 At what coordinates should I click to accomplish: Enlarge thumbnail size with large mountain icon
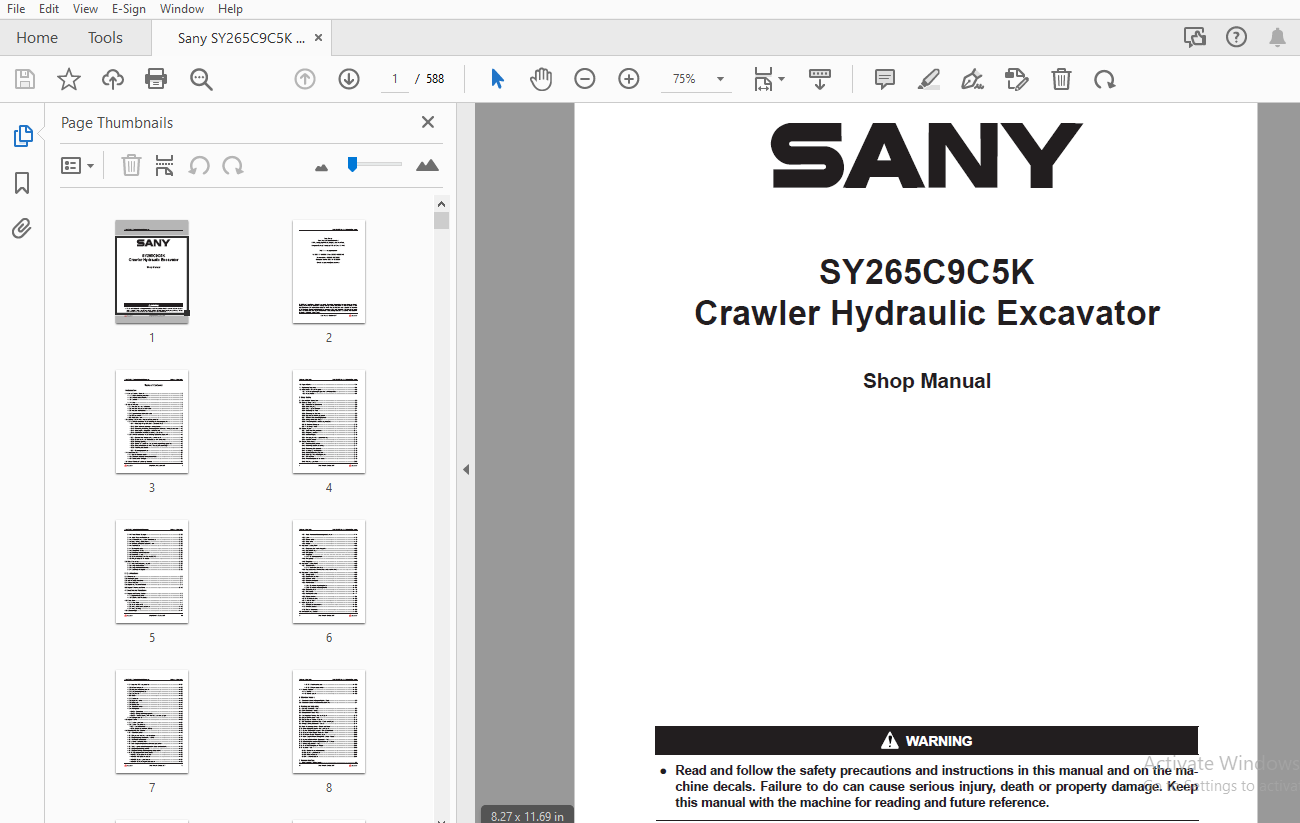427,165
